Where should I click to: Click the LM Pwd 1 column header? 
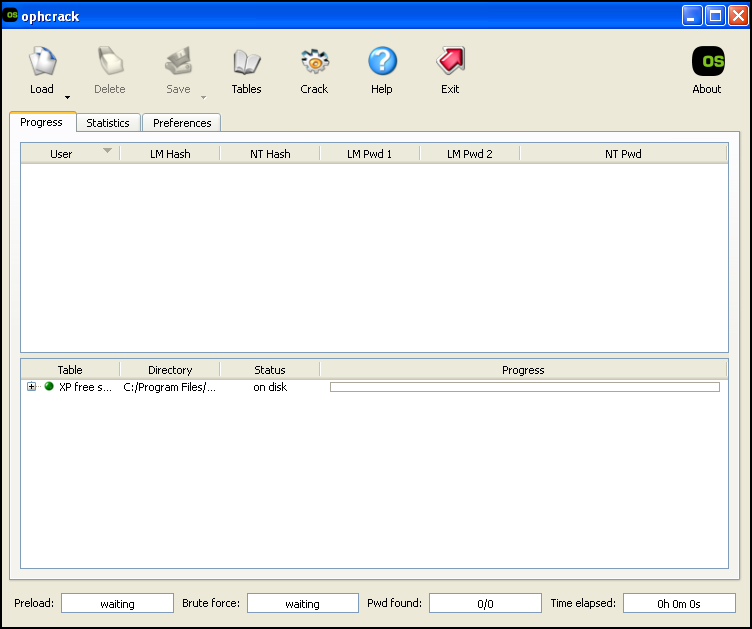pyautogui.click(x=369, y=154)
